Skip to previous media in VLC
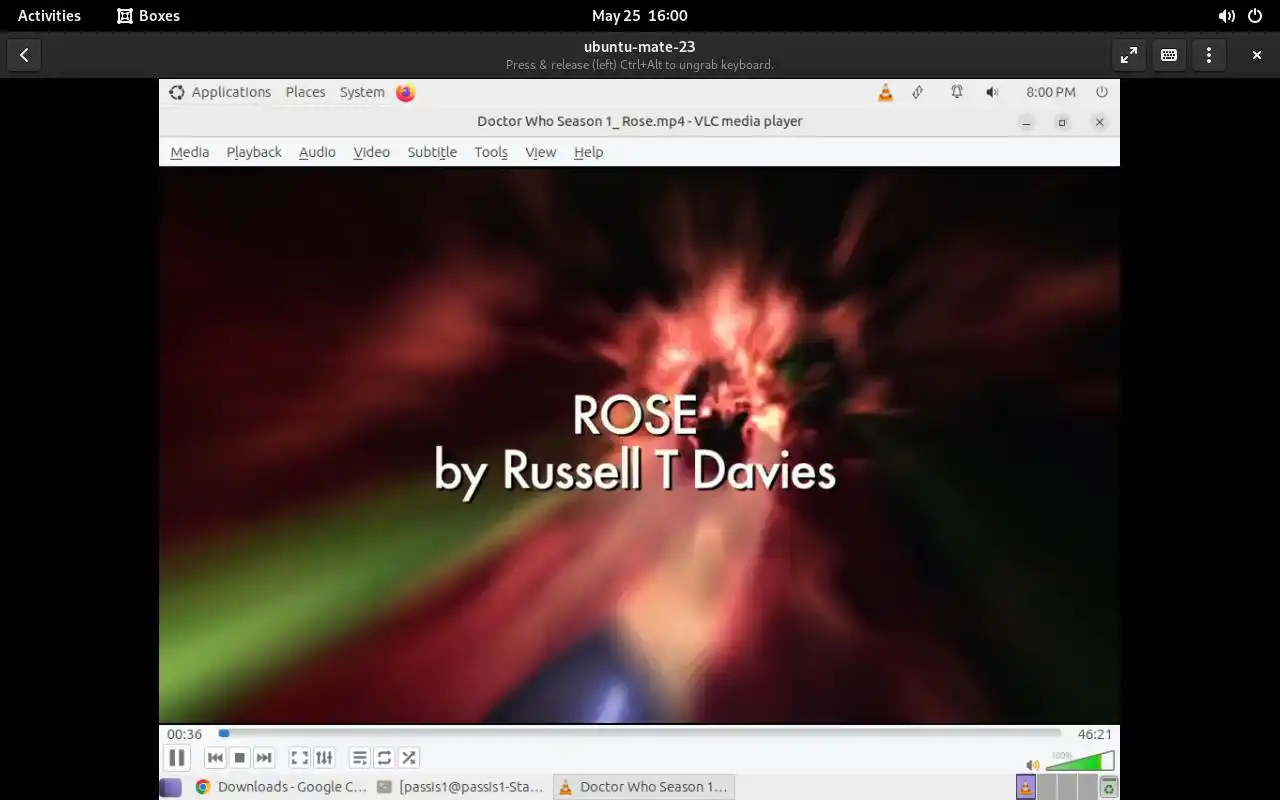Viewport: 1280px width, 800px height. (x=215, y=758)
